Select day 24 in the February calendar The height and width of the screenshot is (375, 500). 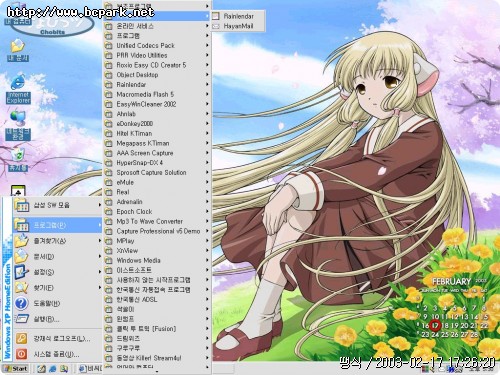pos(435,334)
